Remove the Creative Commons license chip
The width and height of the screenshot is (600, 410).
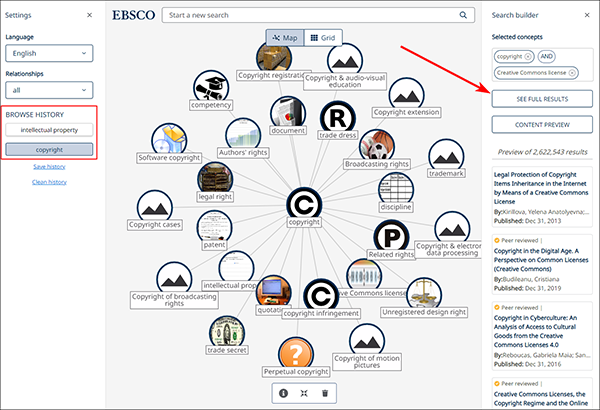click(572, 73)
